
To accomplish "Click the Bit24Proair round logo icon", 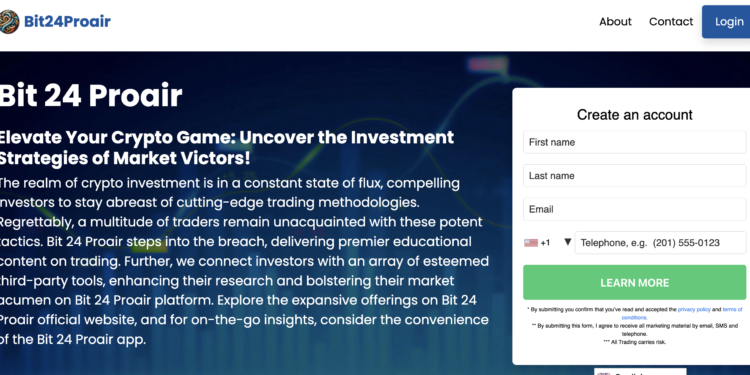I will (x=9, y=22).
